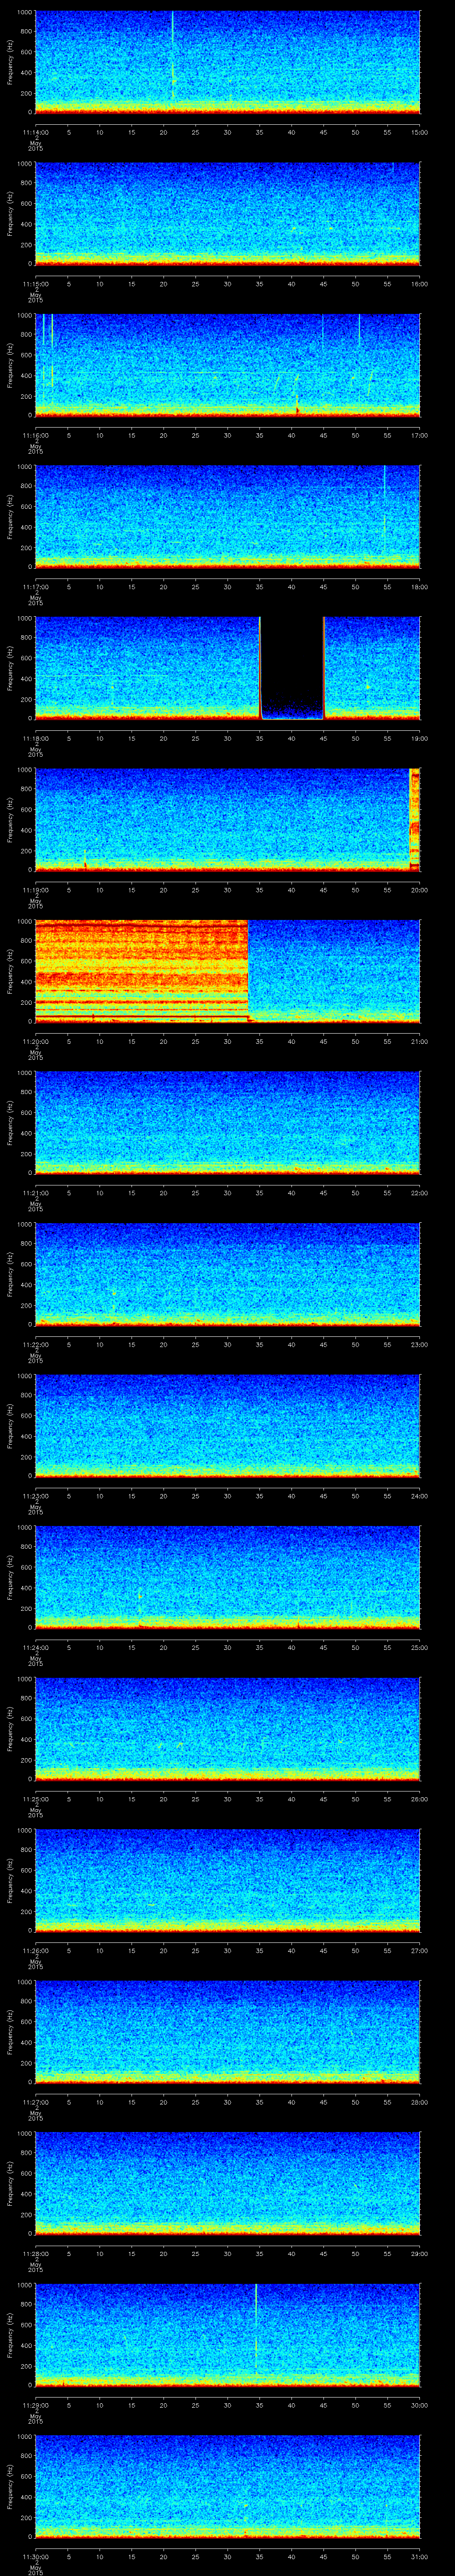The width and height of the screenshot is (455, 2576).
Task: Click the 11:15:00 start time label
Action: 35,284
